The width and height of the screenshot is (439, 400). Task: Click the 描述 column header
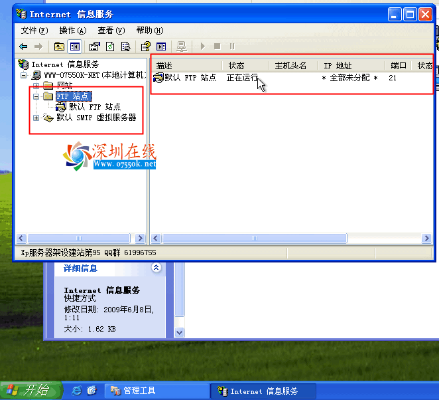pyautogui.click(x=186, y=65)
